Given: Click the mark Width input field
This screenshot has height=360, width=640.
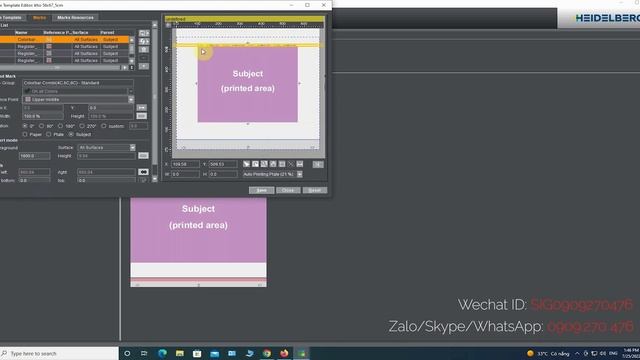Looking at the screenshot, I should [x=43, y=116].
